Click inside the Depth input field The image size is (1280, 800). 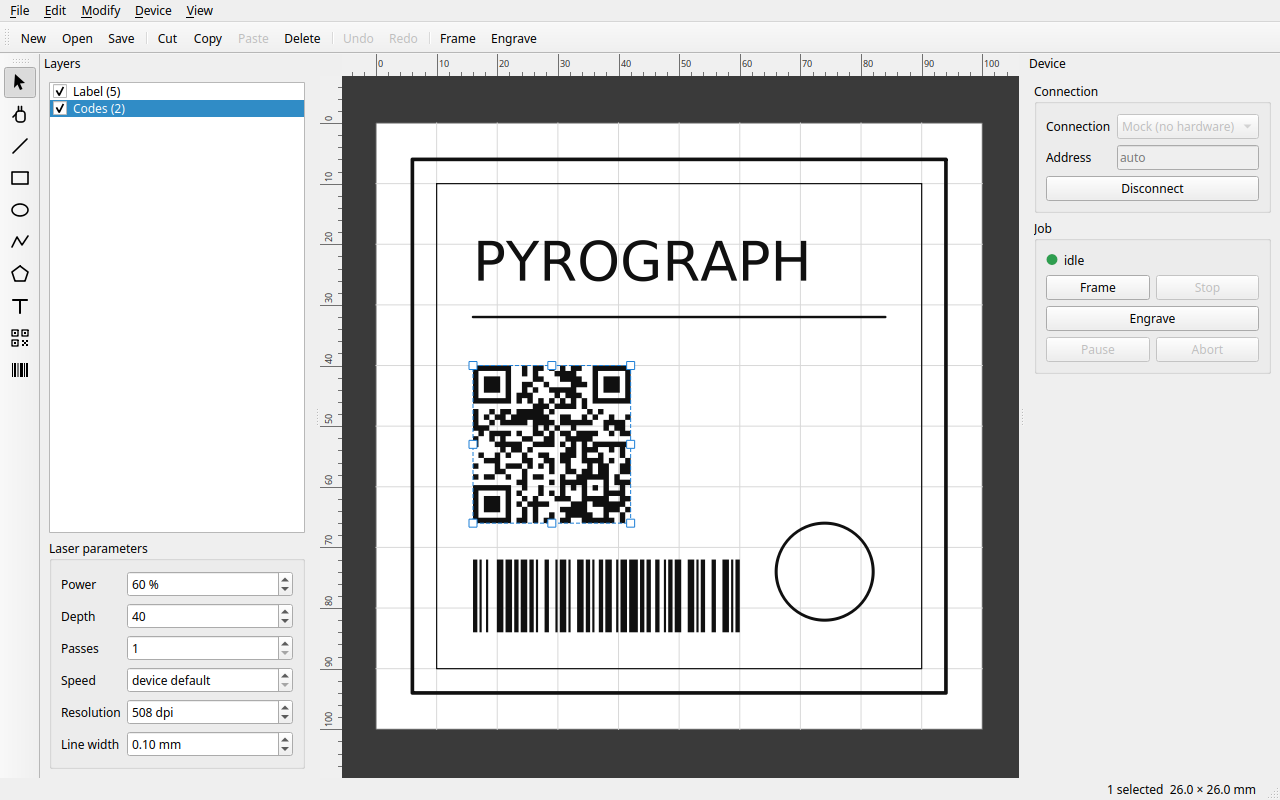click(x=202, y=616)
